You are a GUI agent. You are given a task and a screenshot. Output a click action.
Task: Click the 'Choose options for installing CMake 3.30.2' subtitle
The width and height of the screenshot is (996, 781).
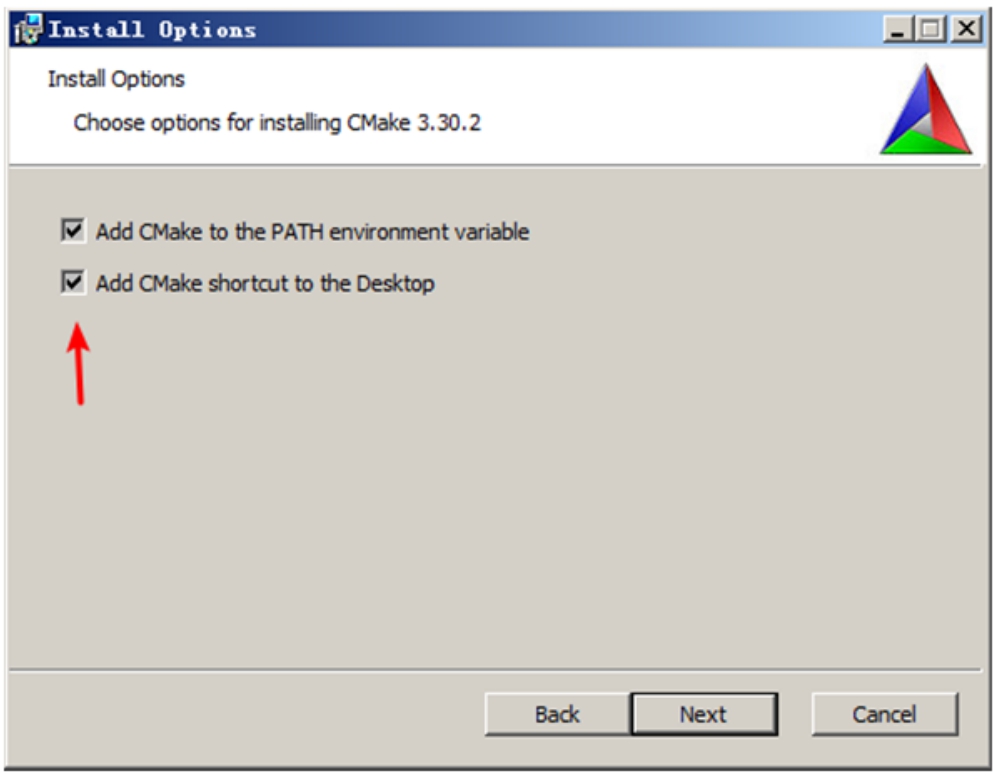(277, 122)
